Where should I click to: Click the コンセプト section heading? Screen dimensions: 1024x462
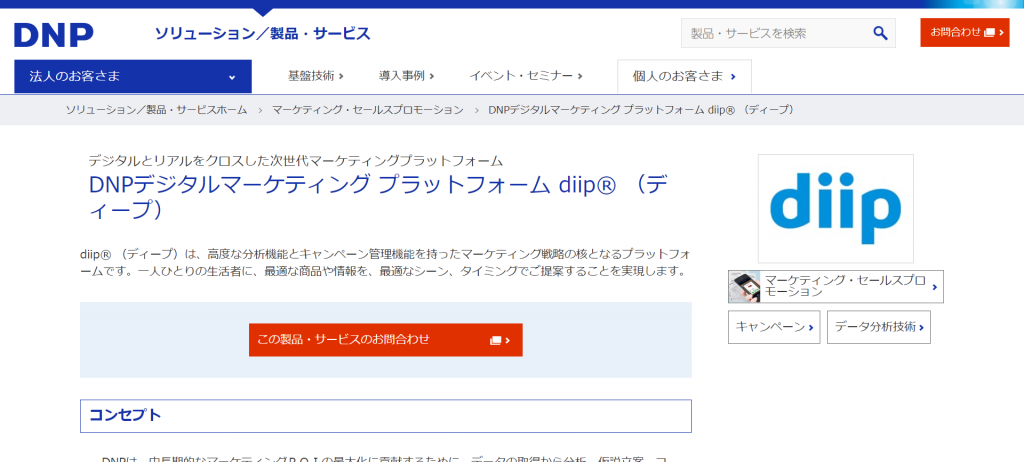[x=385, y=416]
